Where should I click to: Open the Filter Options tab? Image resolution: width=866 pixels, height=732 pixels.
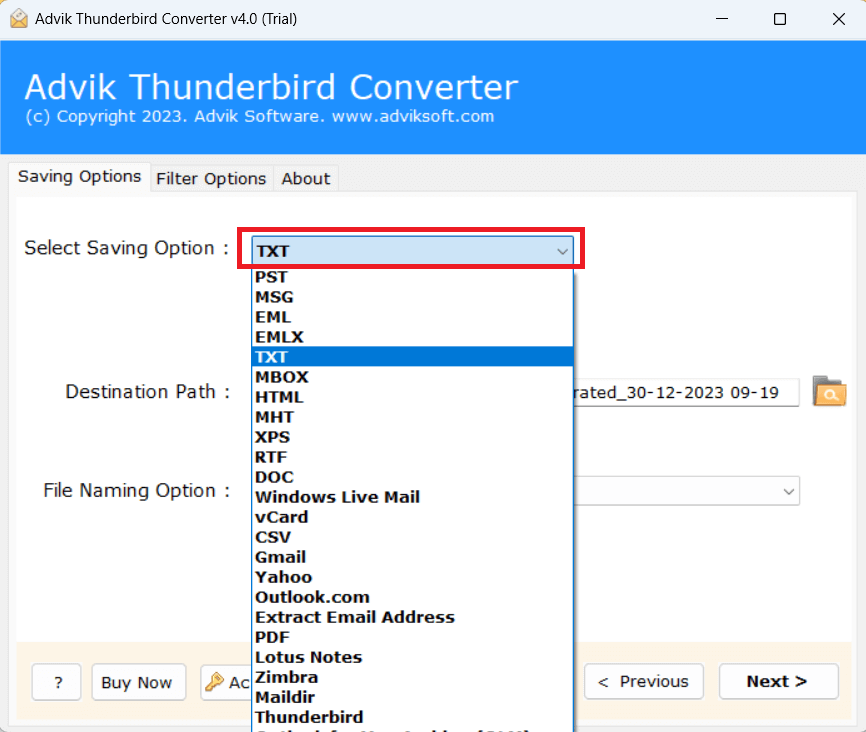tap(211, 178)
